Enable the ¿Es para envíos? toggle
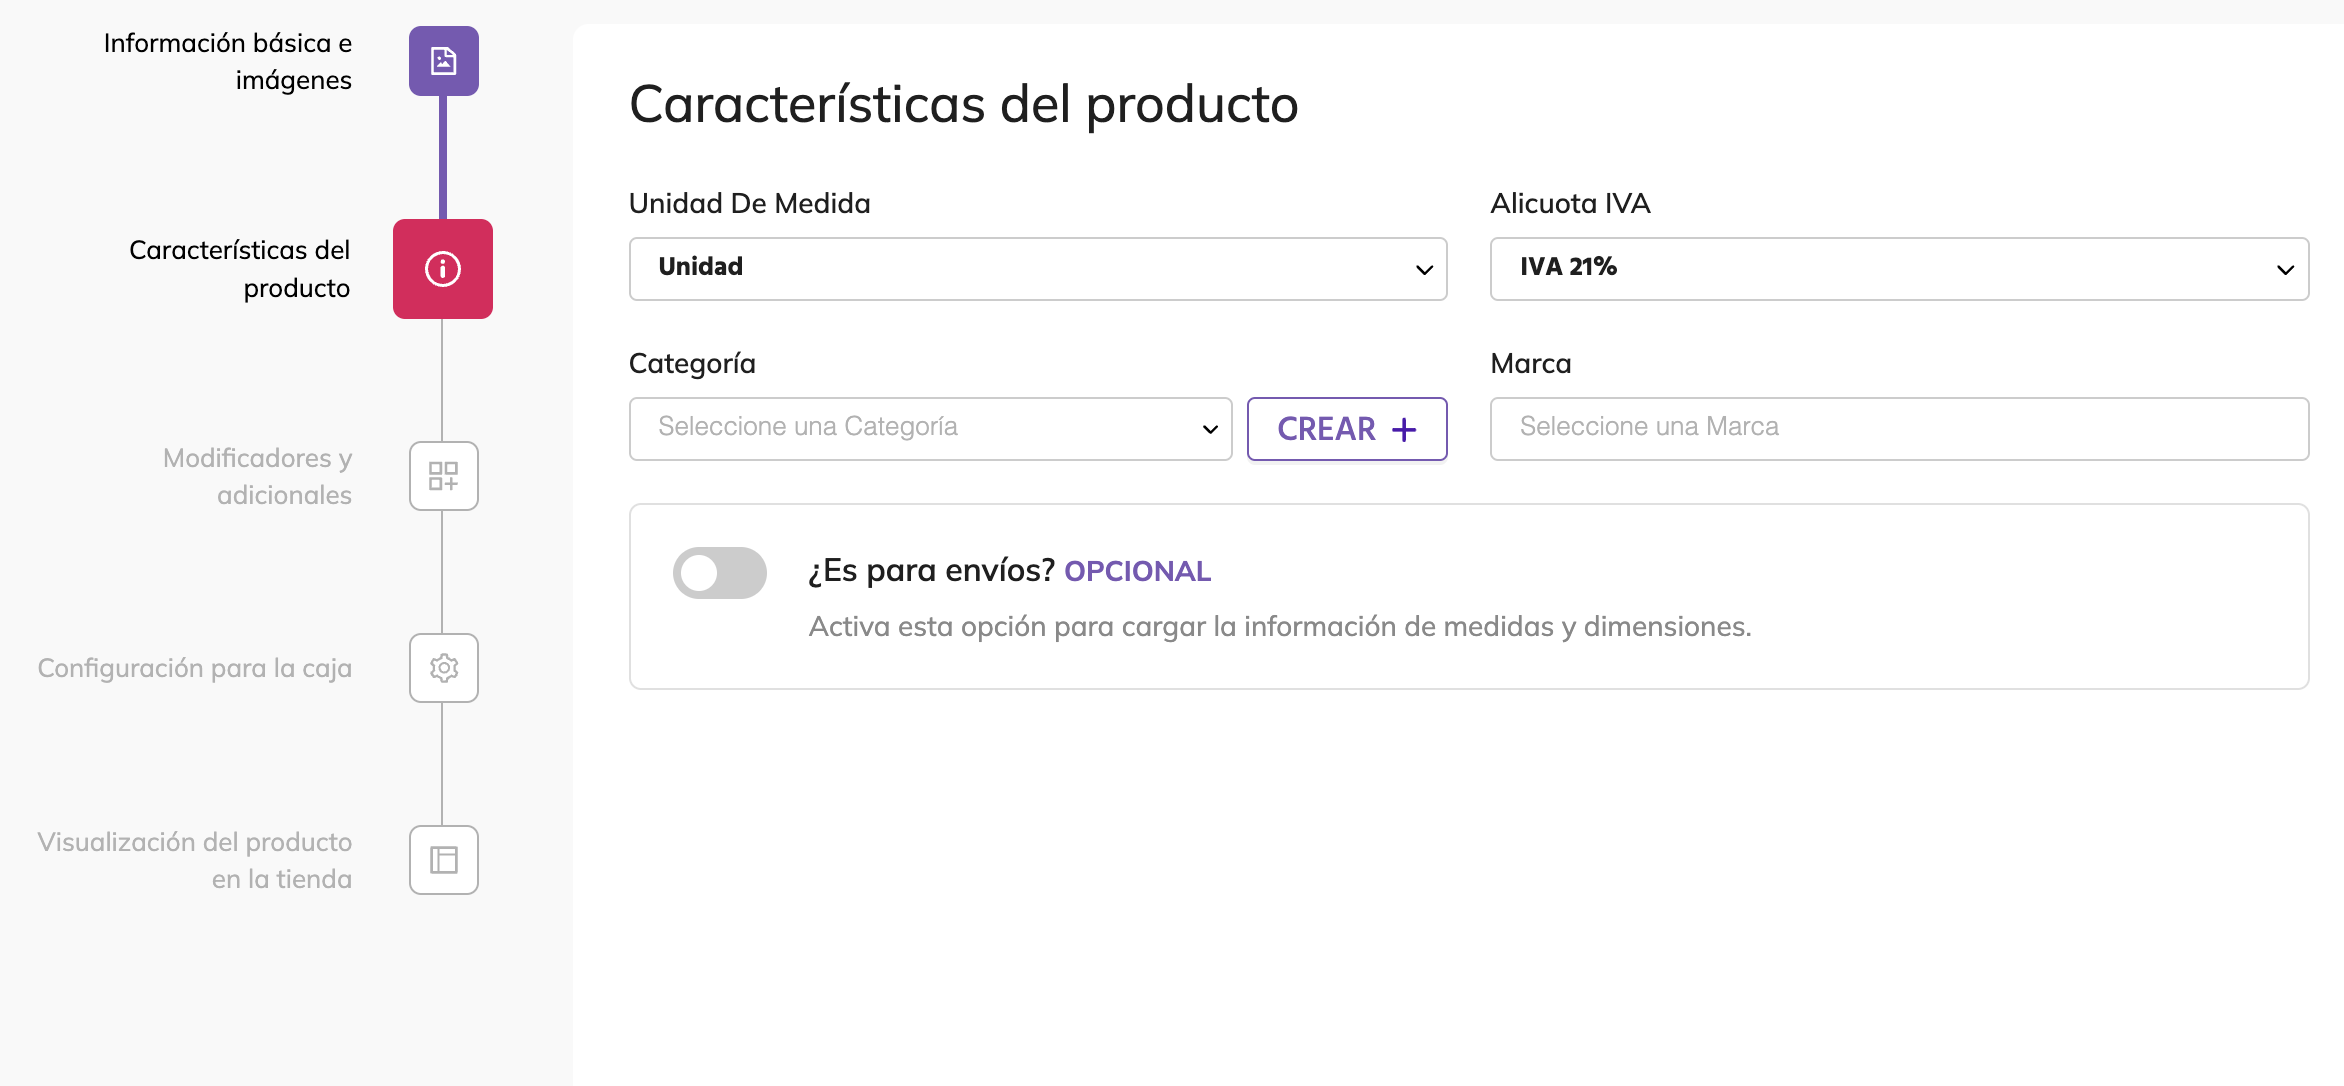This screenshot has width=2344, height=1086. tap(719, 573)
